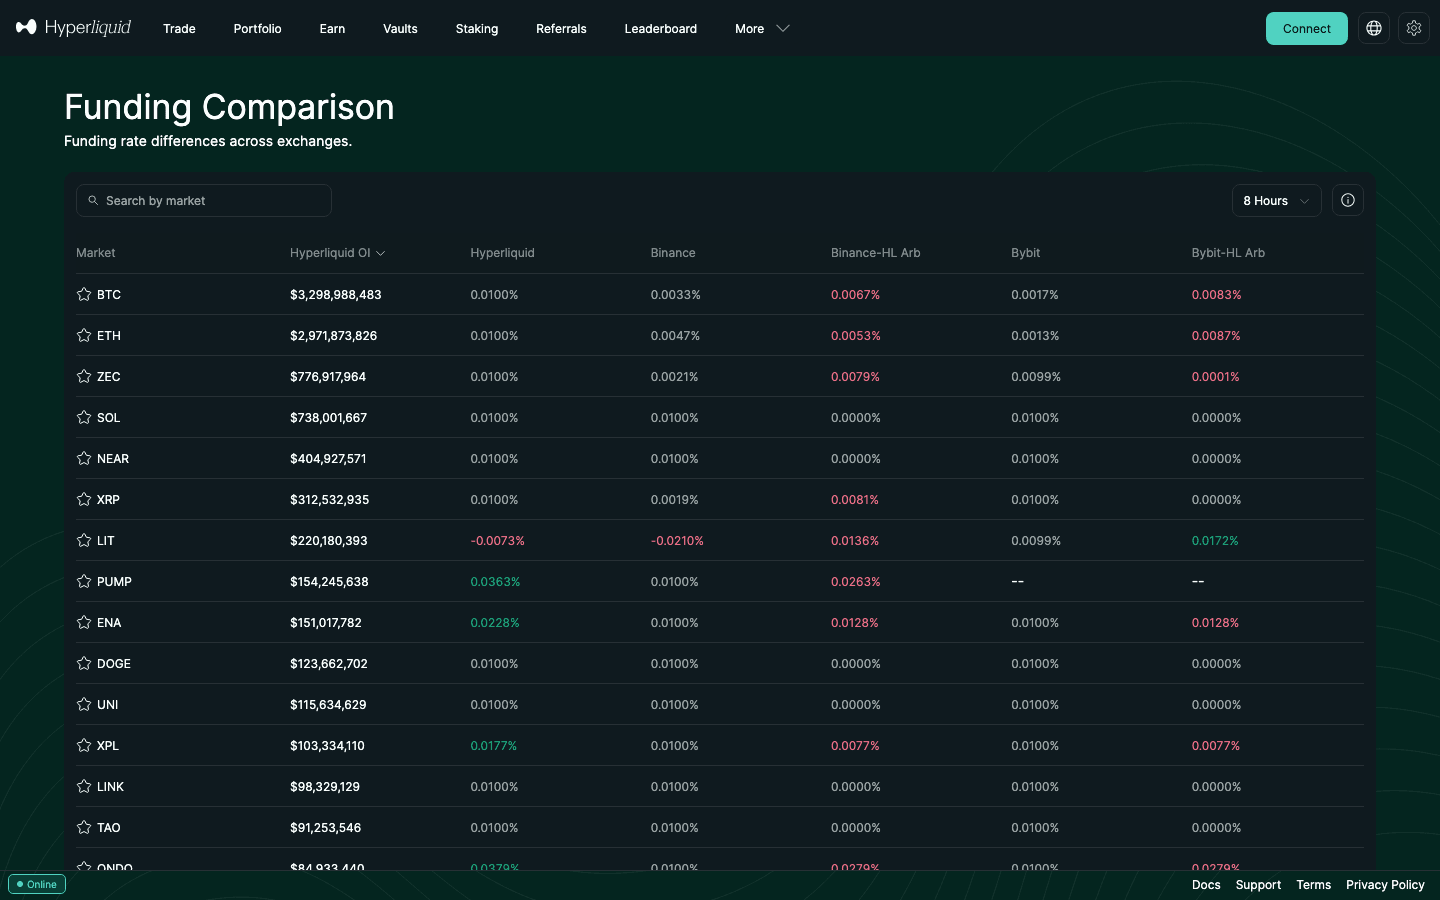Favorite the ETH market star
The height and width of the screenshot is (900, 1440).
84,335
